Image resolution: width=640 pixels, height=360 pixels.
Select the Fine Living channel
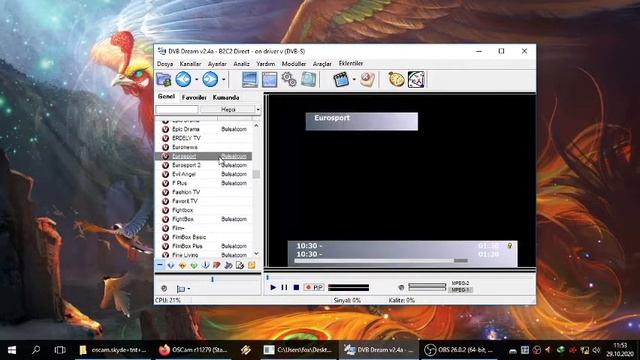pyautogui.click(x=203, y=255)
